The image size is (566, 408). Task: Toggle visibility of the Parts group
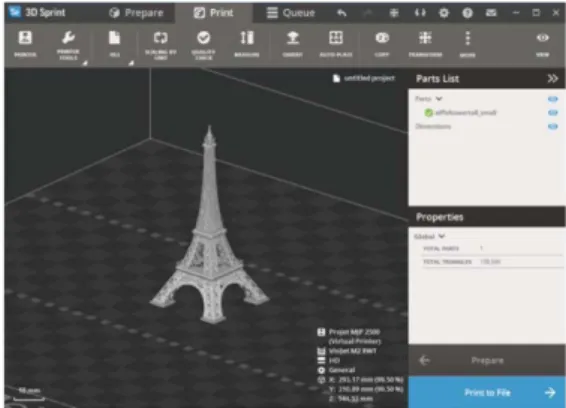click(553, 99)
